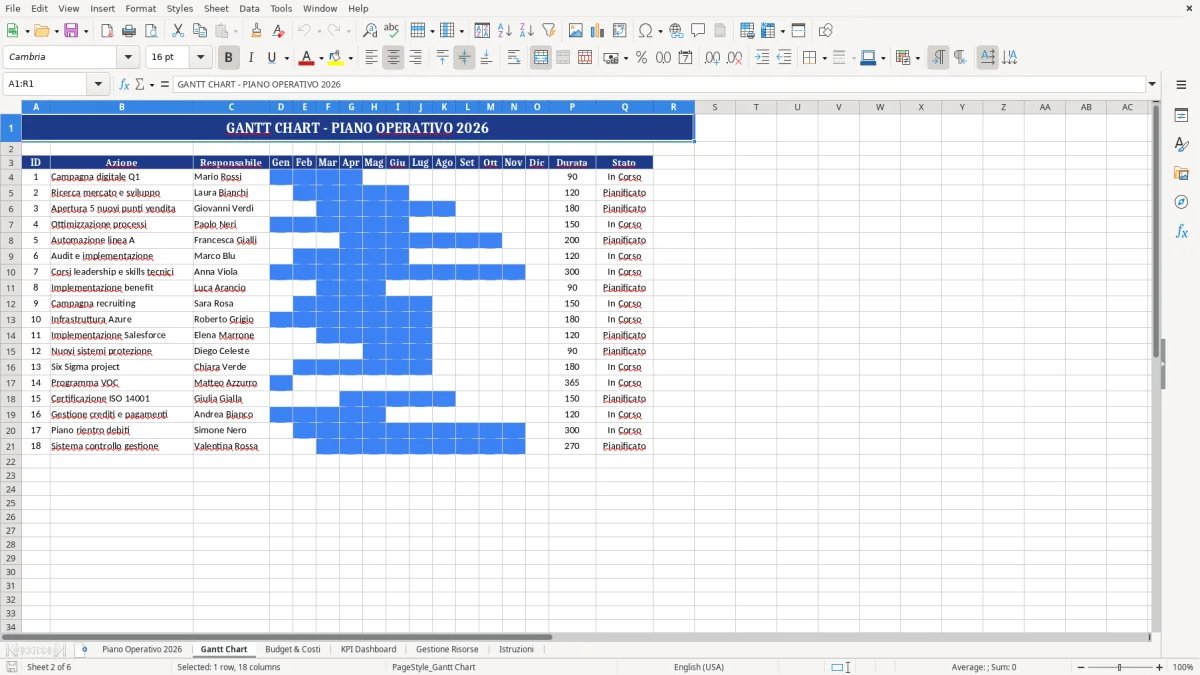Open Function Wizard fx icon
The width and height of the screenshot is (1200, 675).
click(124, 84)
